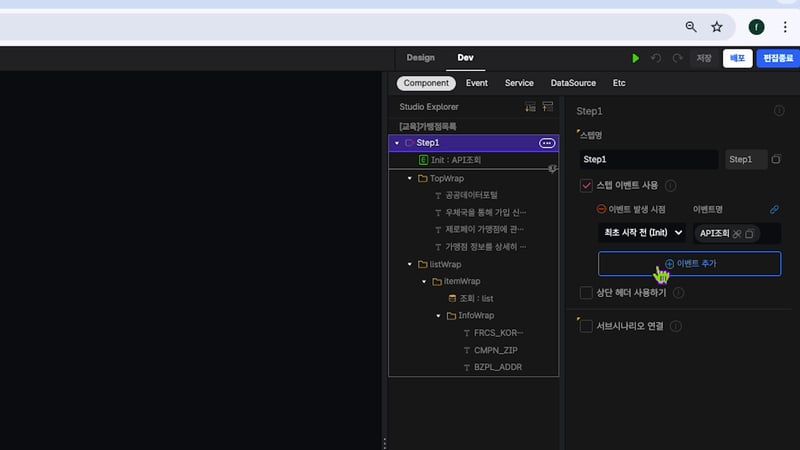Click the database icon of 조회 : list
Image resolution: width=800 pixels, height=450 pixels.
[452, 298]
